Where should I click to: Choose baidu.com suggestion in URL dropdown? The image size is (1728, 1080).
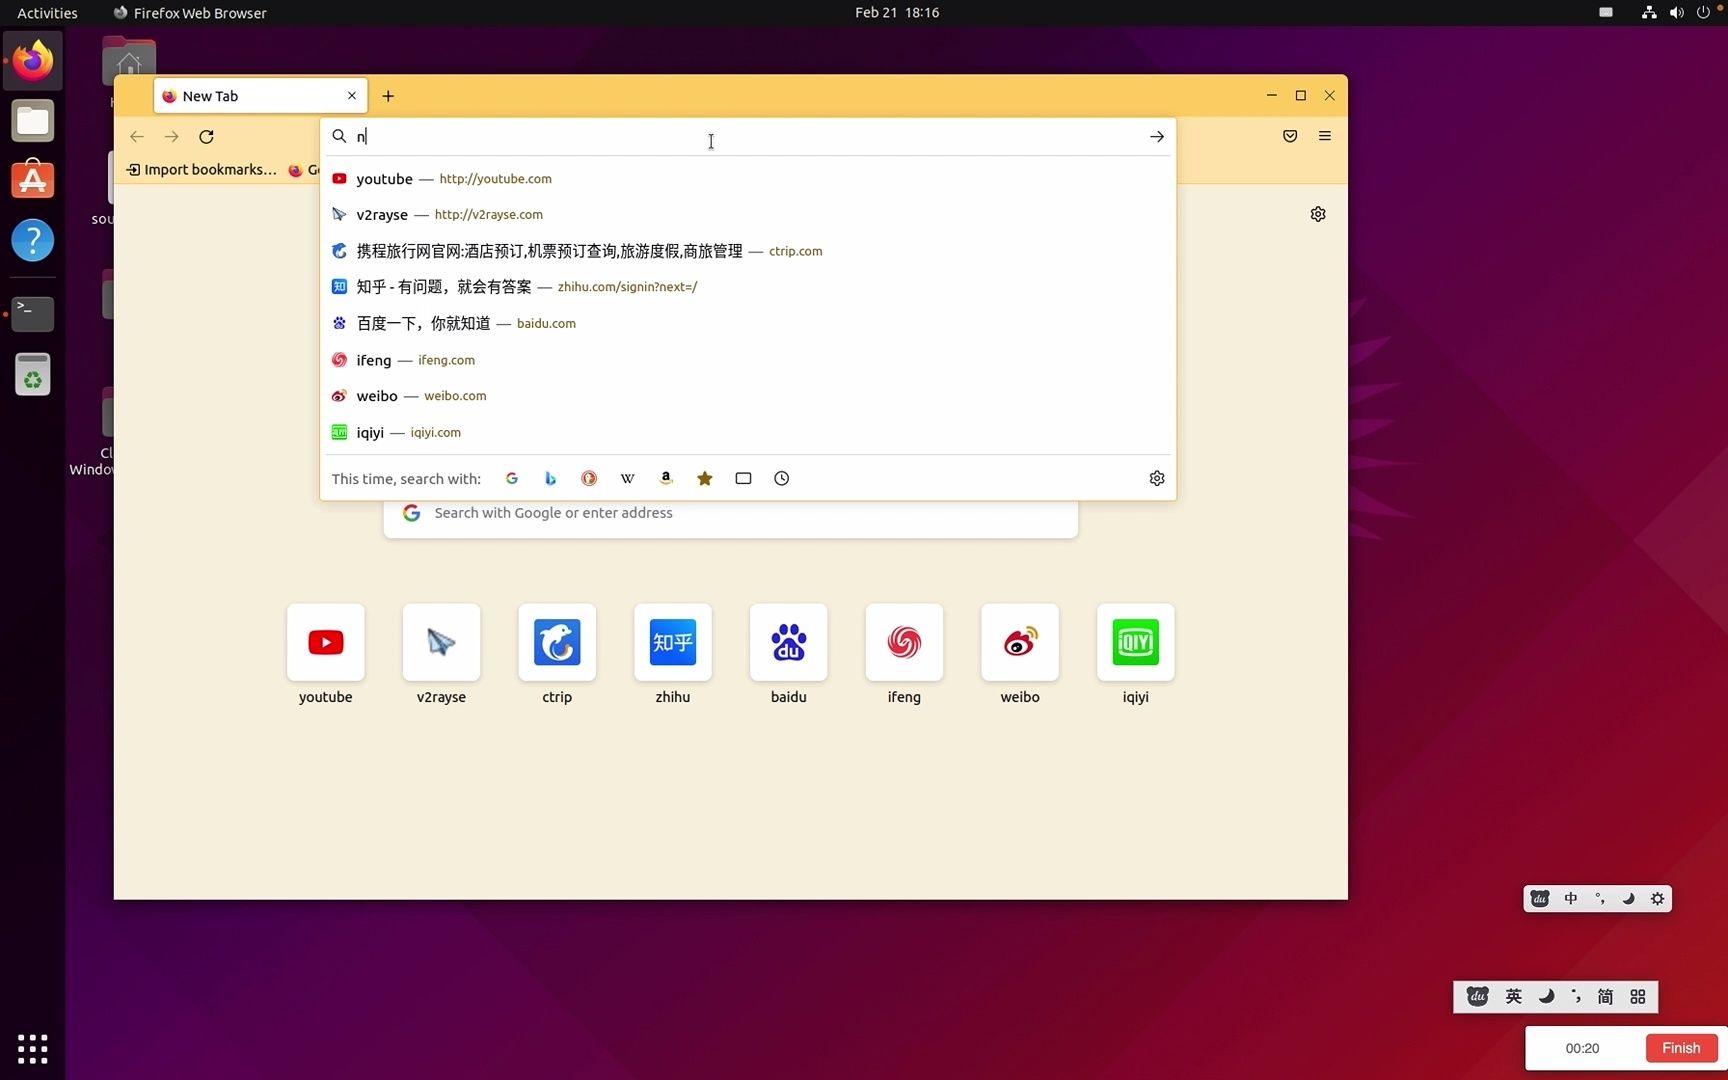pyautogui.click(x=748, y=323)
